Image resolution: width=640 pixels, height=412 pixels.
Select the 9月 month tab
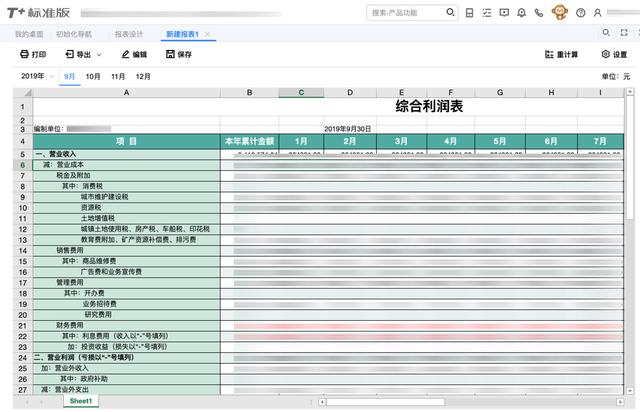click(69, 76)
